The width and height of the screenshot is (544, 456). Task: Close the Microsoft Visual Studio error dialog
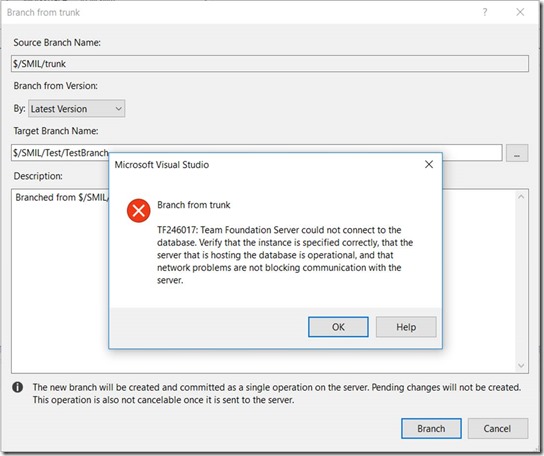pos(429,164)
